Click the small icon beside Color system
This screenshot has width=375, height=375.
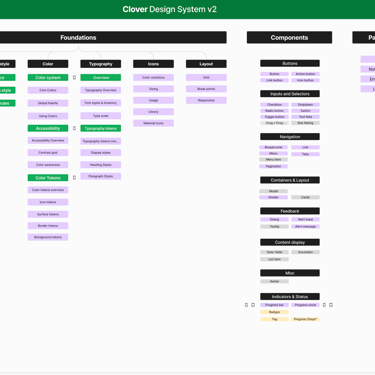74,77
